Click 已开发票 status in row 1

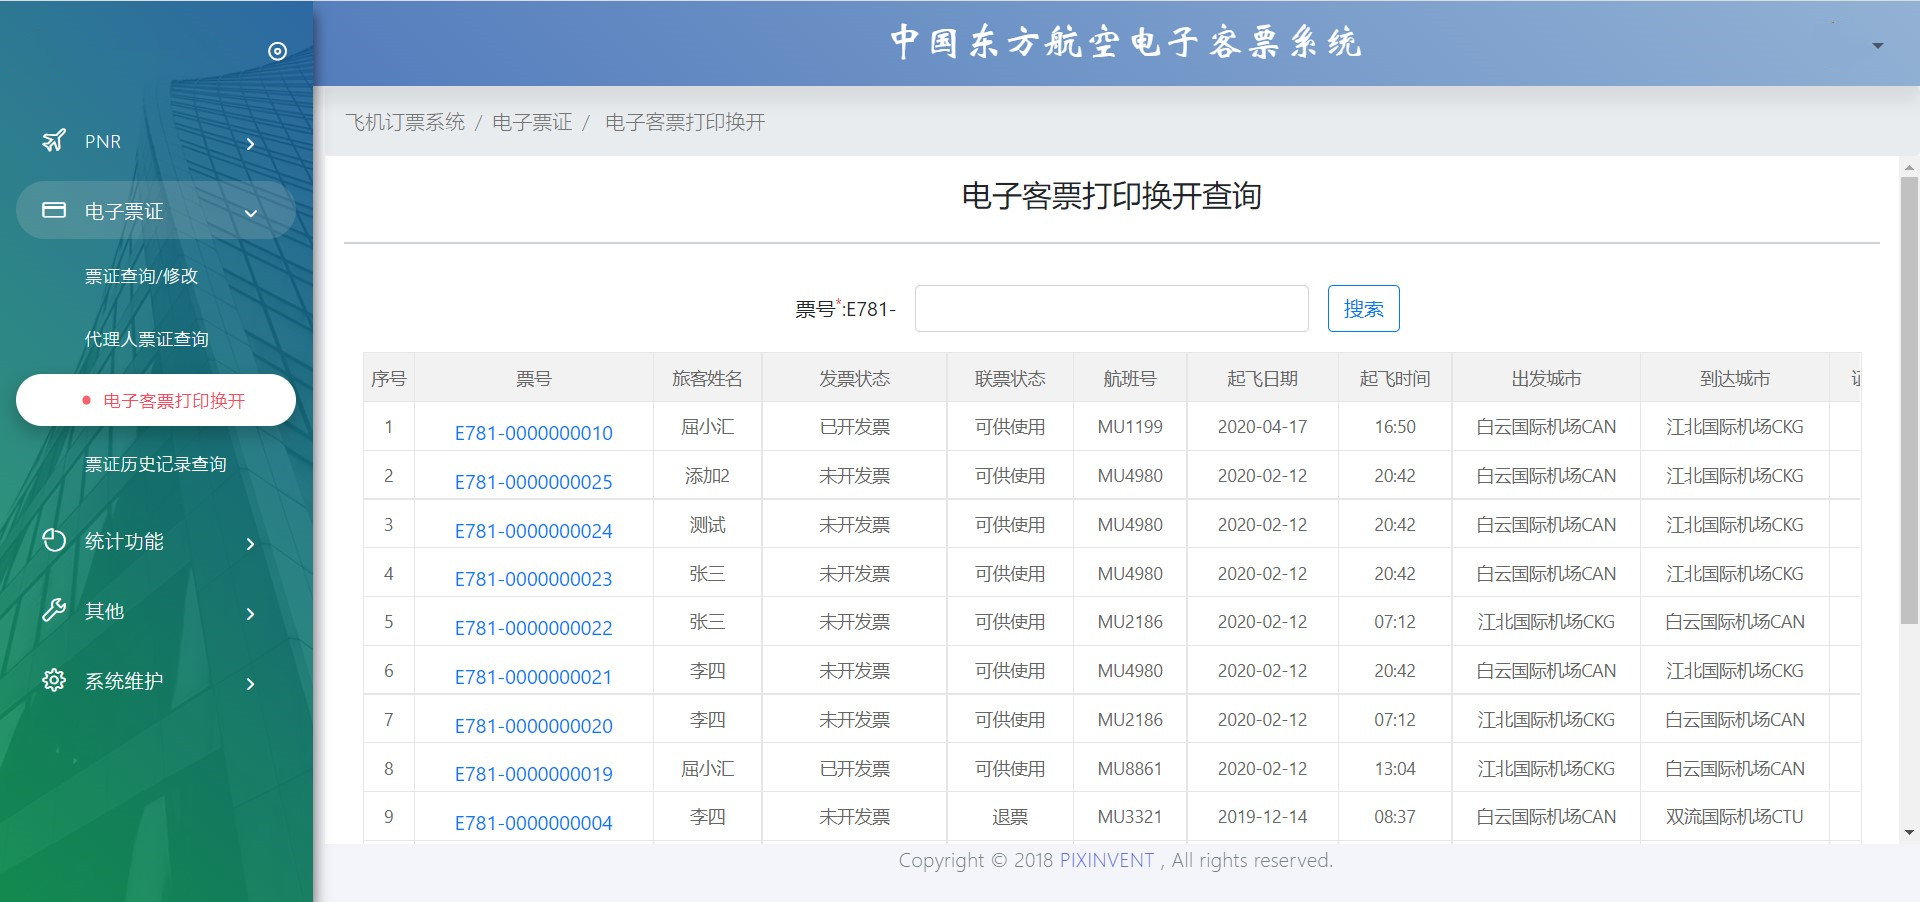(x=854, y=427)
